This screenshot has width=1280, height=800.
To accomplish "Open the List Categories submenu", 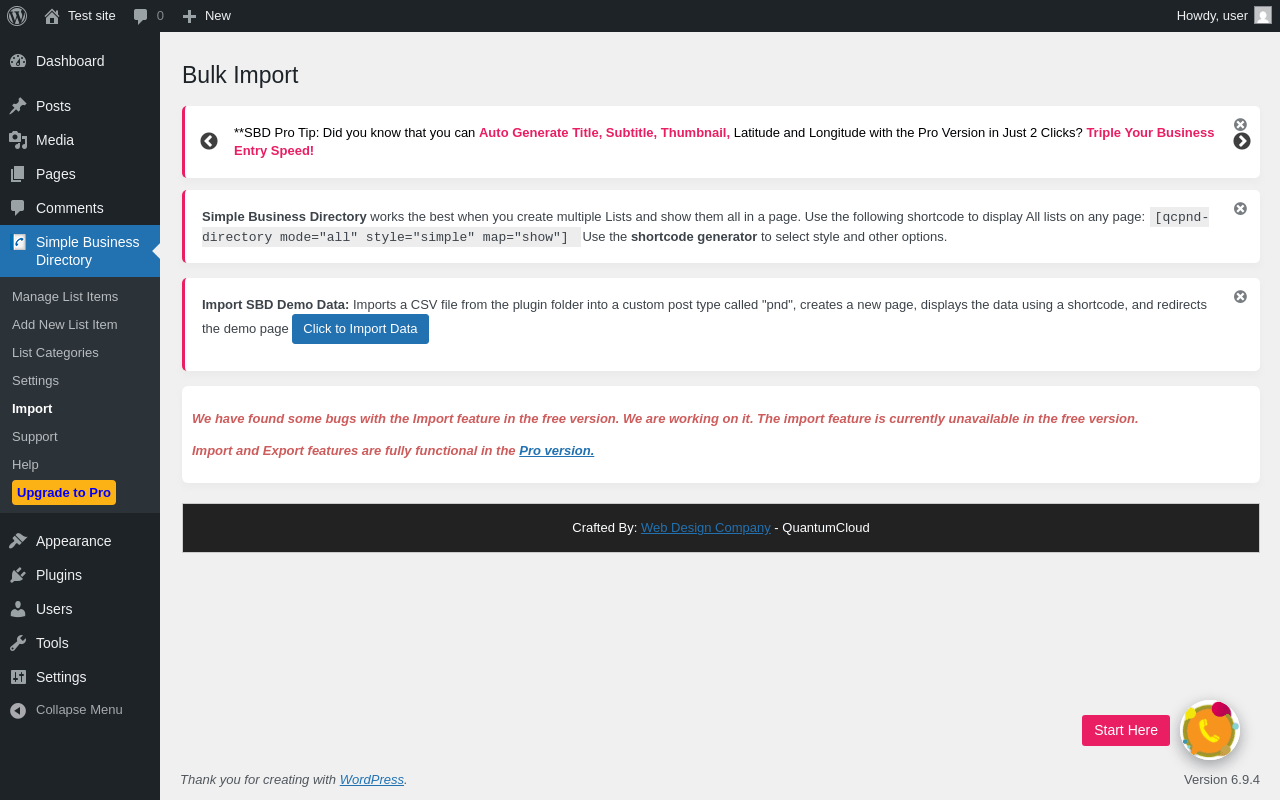I will pos(55,353).
